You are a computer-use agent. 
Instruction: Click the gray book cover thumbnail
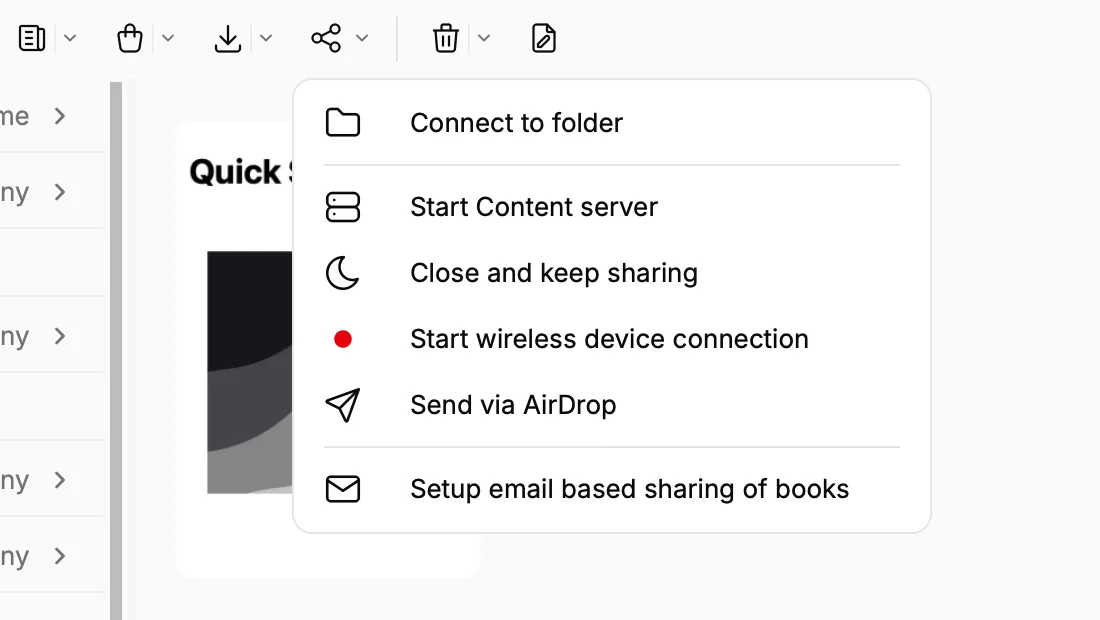pos(250,372)
